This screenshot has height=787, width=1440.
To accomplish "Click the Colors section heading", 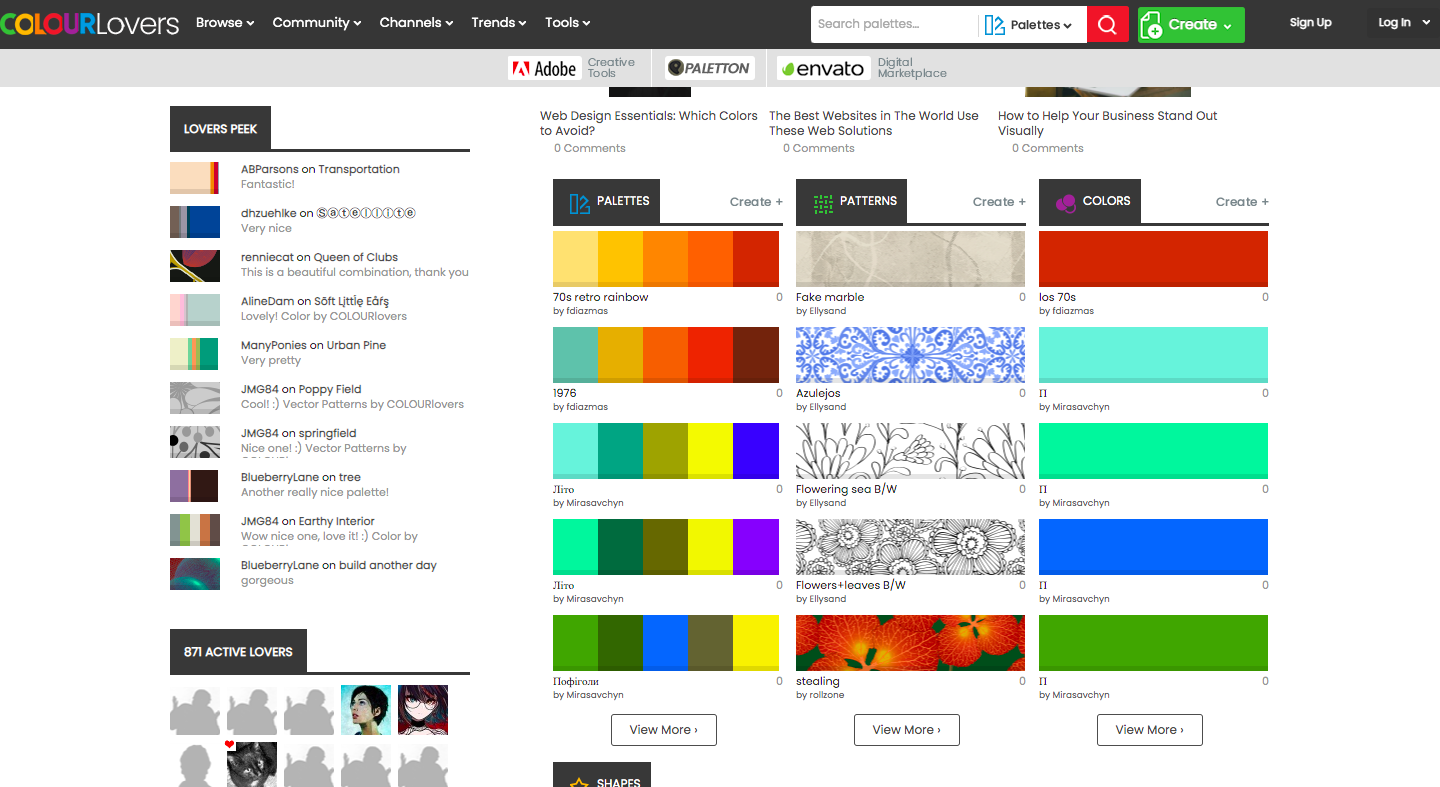I will [x=1106, y=201].
